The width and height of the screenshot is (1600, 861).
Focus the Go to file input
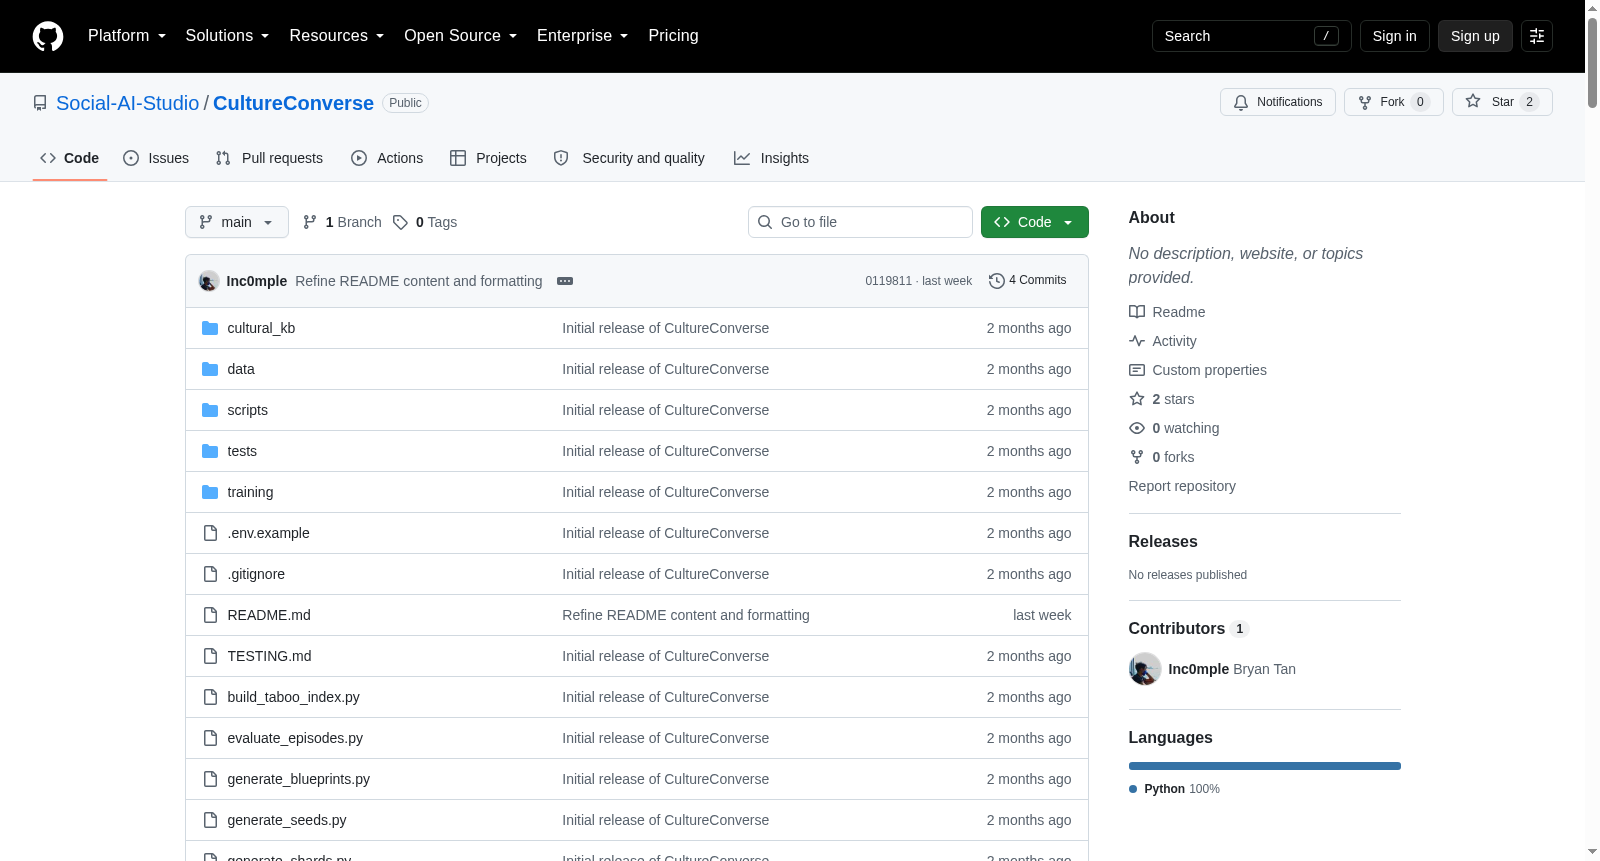860,222
